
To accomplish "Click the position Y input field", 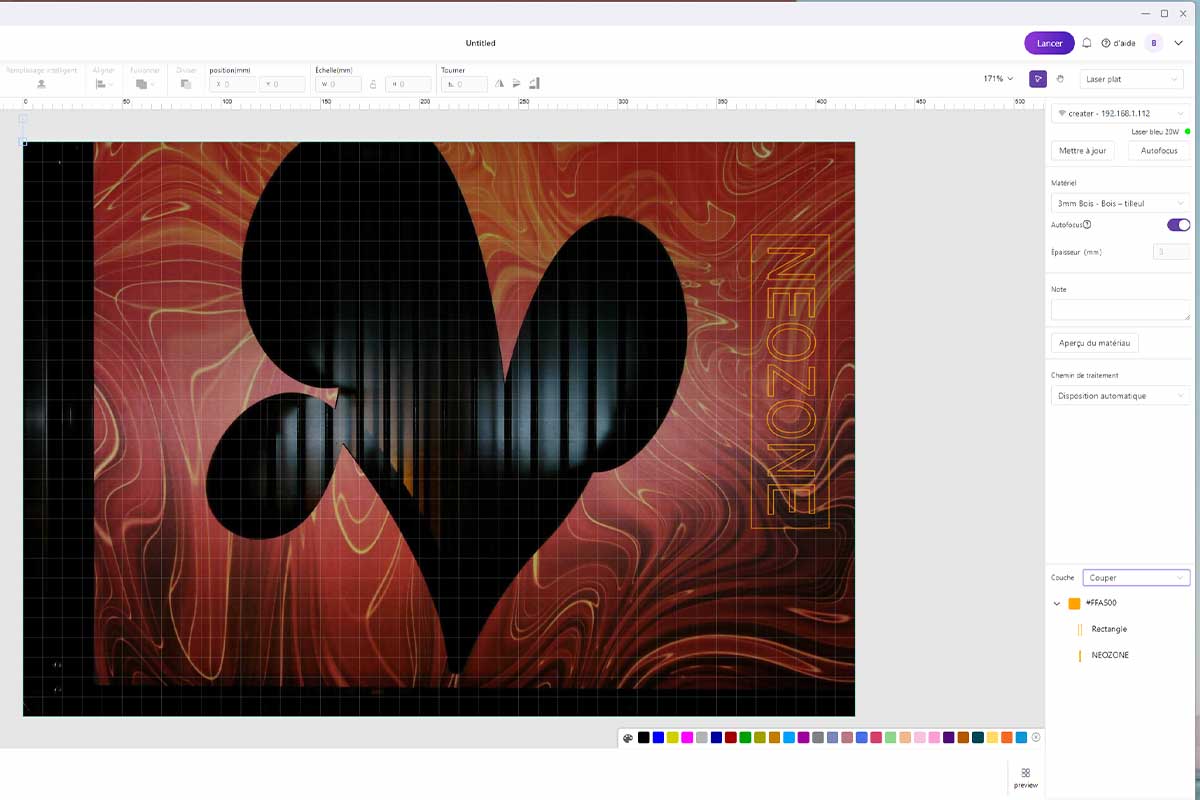I will coord(282,85).
